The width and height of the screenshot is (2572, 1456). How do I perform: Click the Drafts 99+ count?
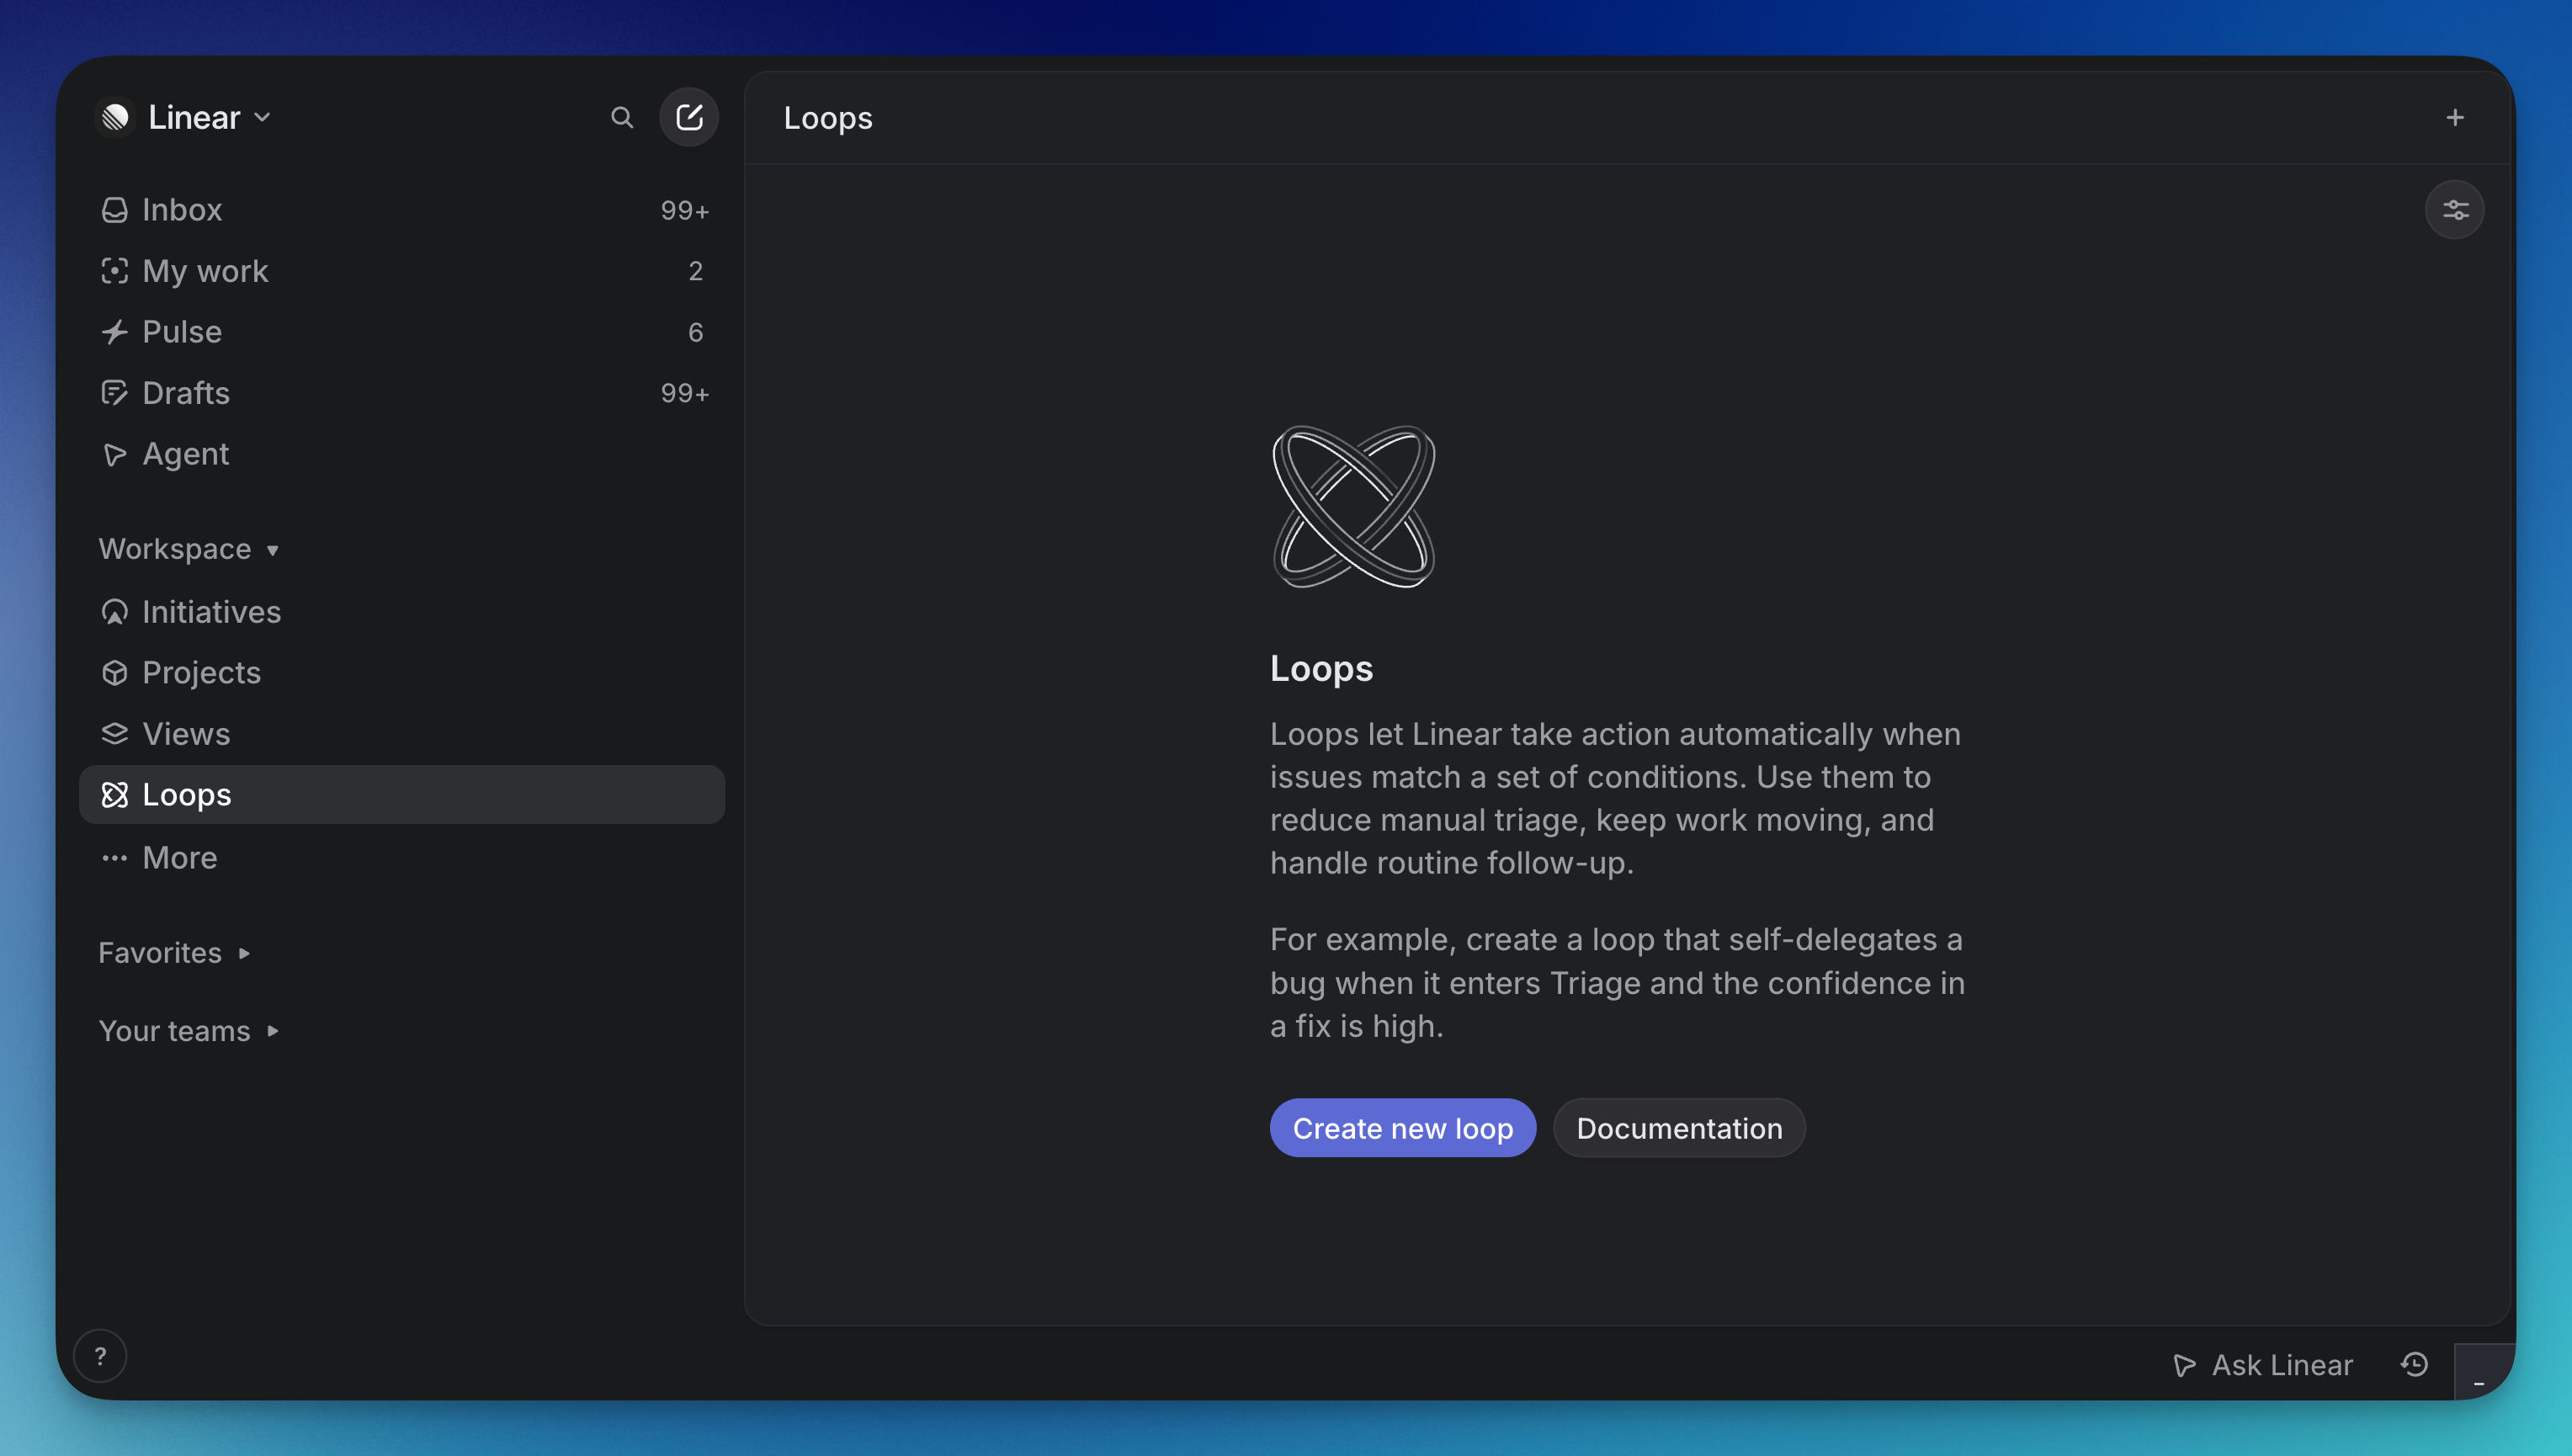pyautogui.click(x=685, y=393)
